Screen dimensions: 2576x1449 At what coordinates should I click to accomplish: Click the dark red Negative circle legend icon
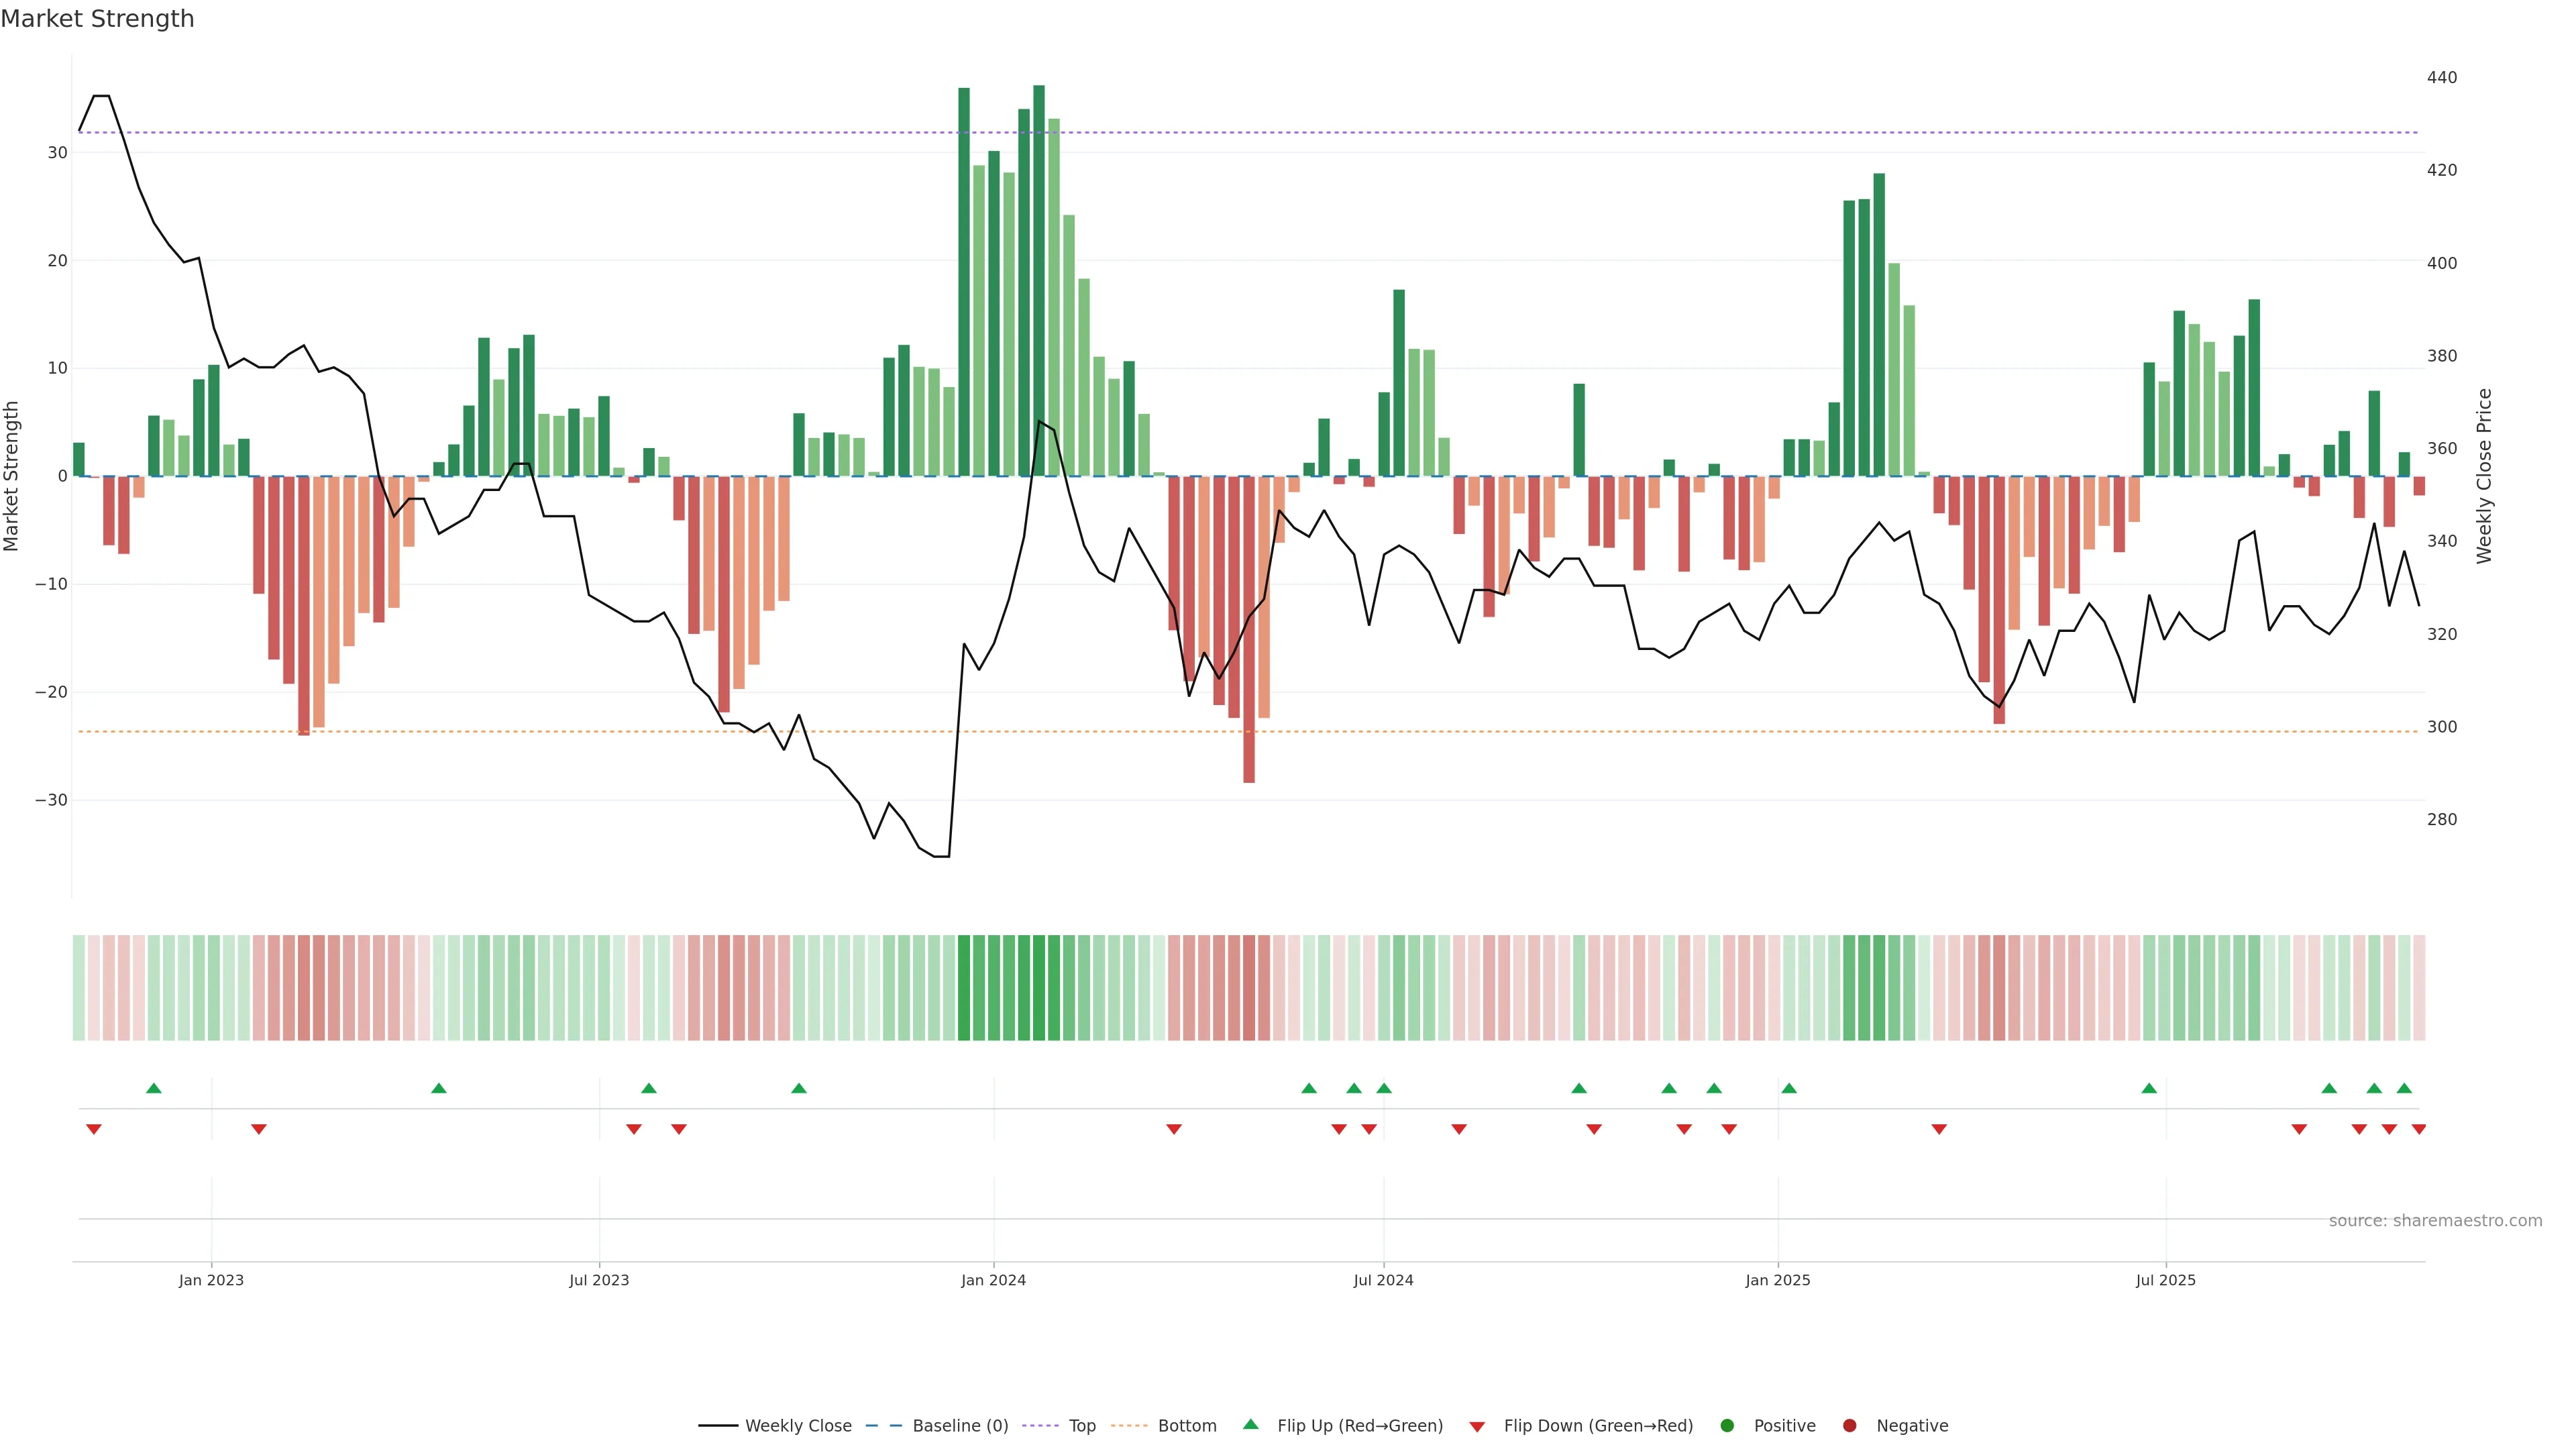pyautogui.click(x=1849, y=1425)
